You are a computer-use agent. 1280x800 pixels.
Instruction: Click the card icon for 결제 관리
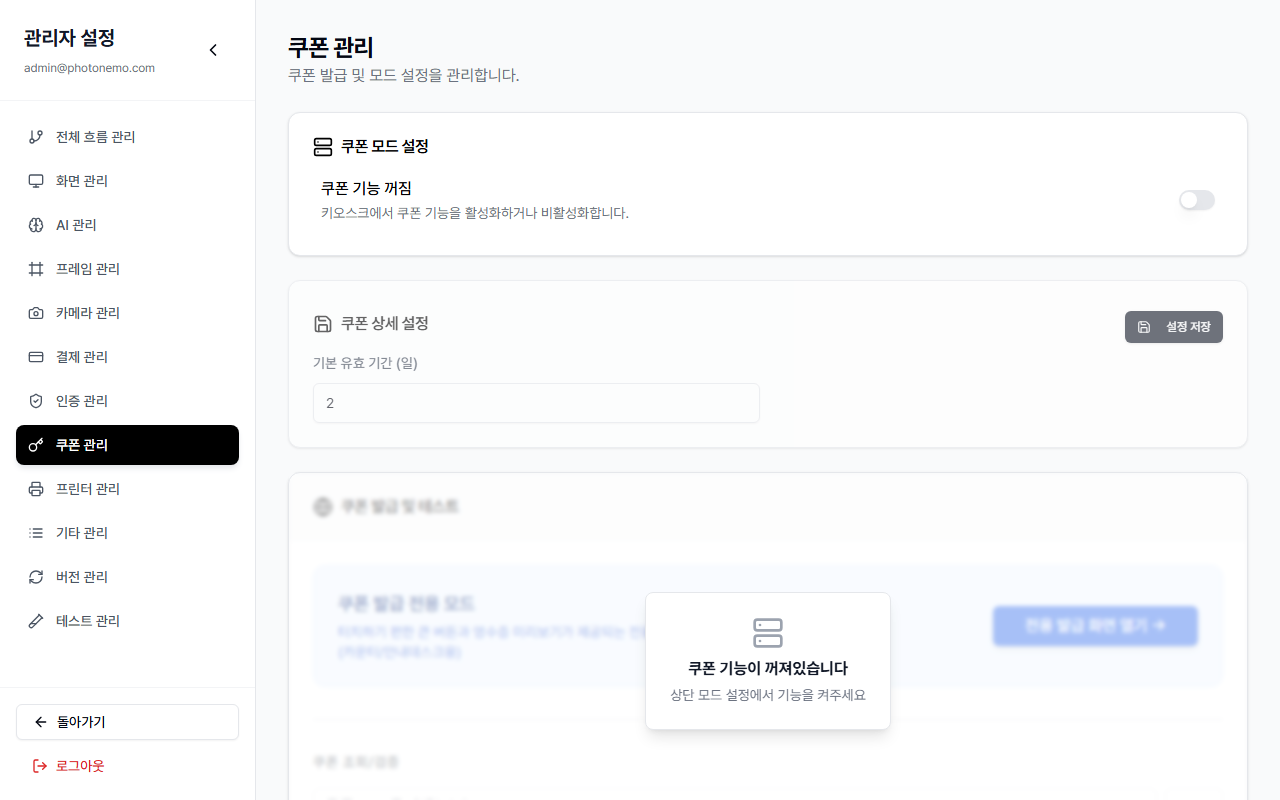pos(36,357)
